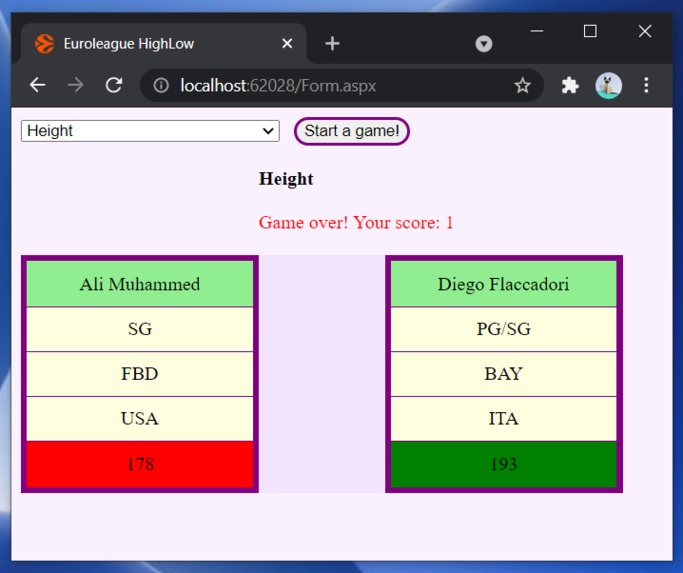Screen dimensions: 683x573
Task: View site information icon in address bar
Action: coord(161,85)
